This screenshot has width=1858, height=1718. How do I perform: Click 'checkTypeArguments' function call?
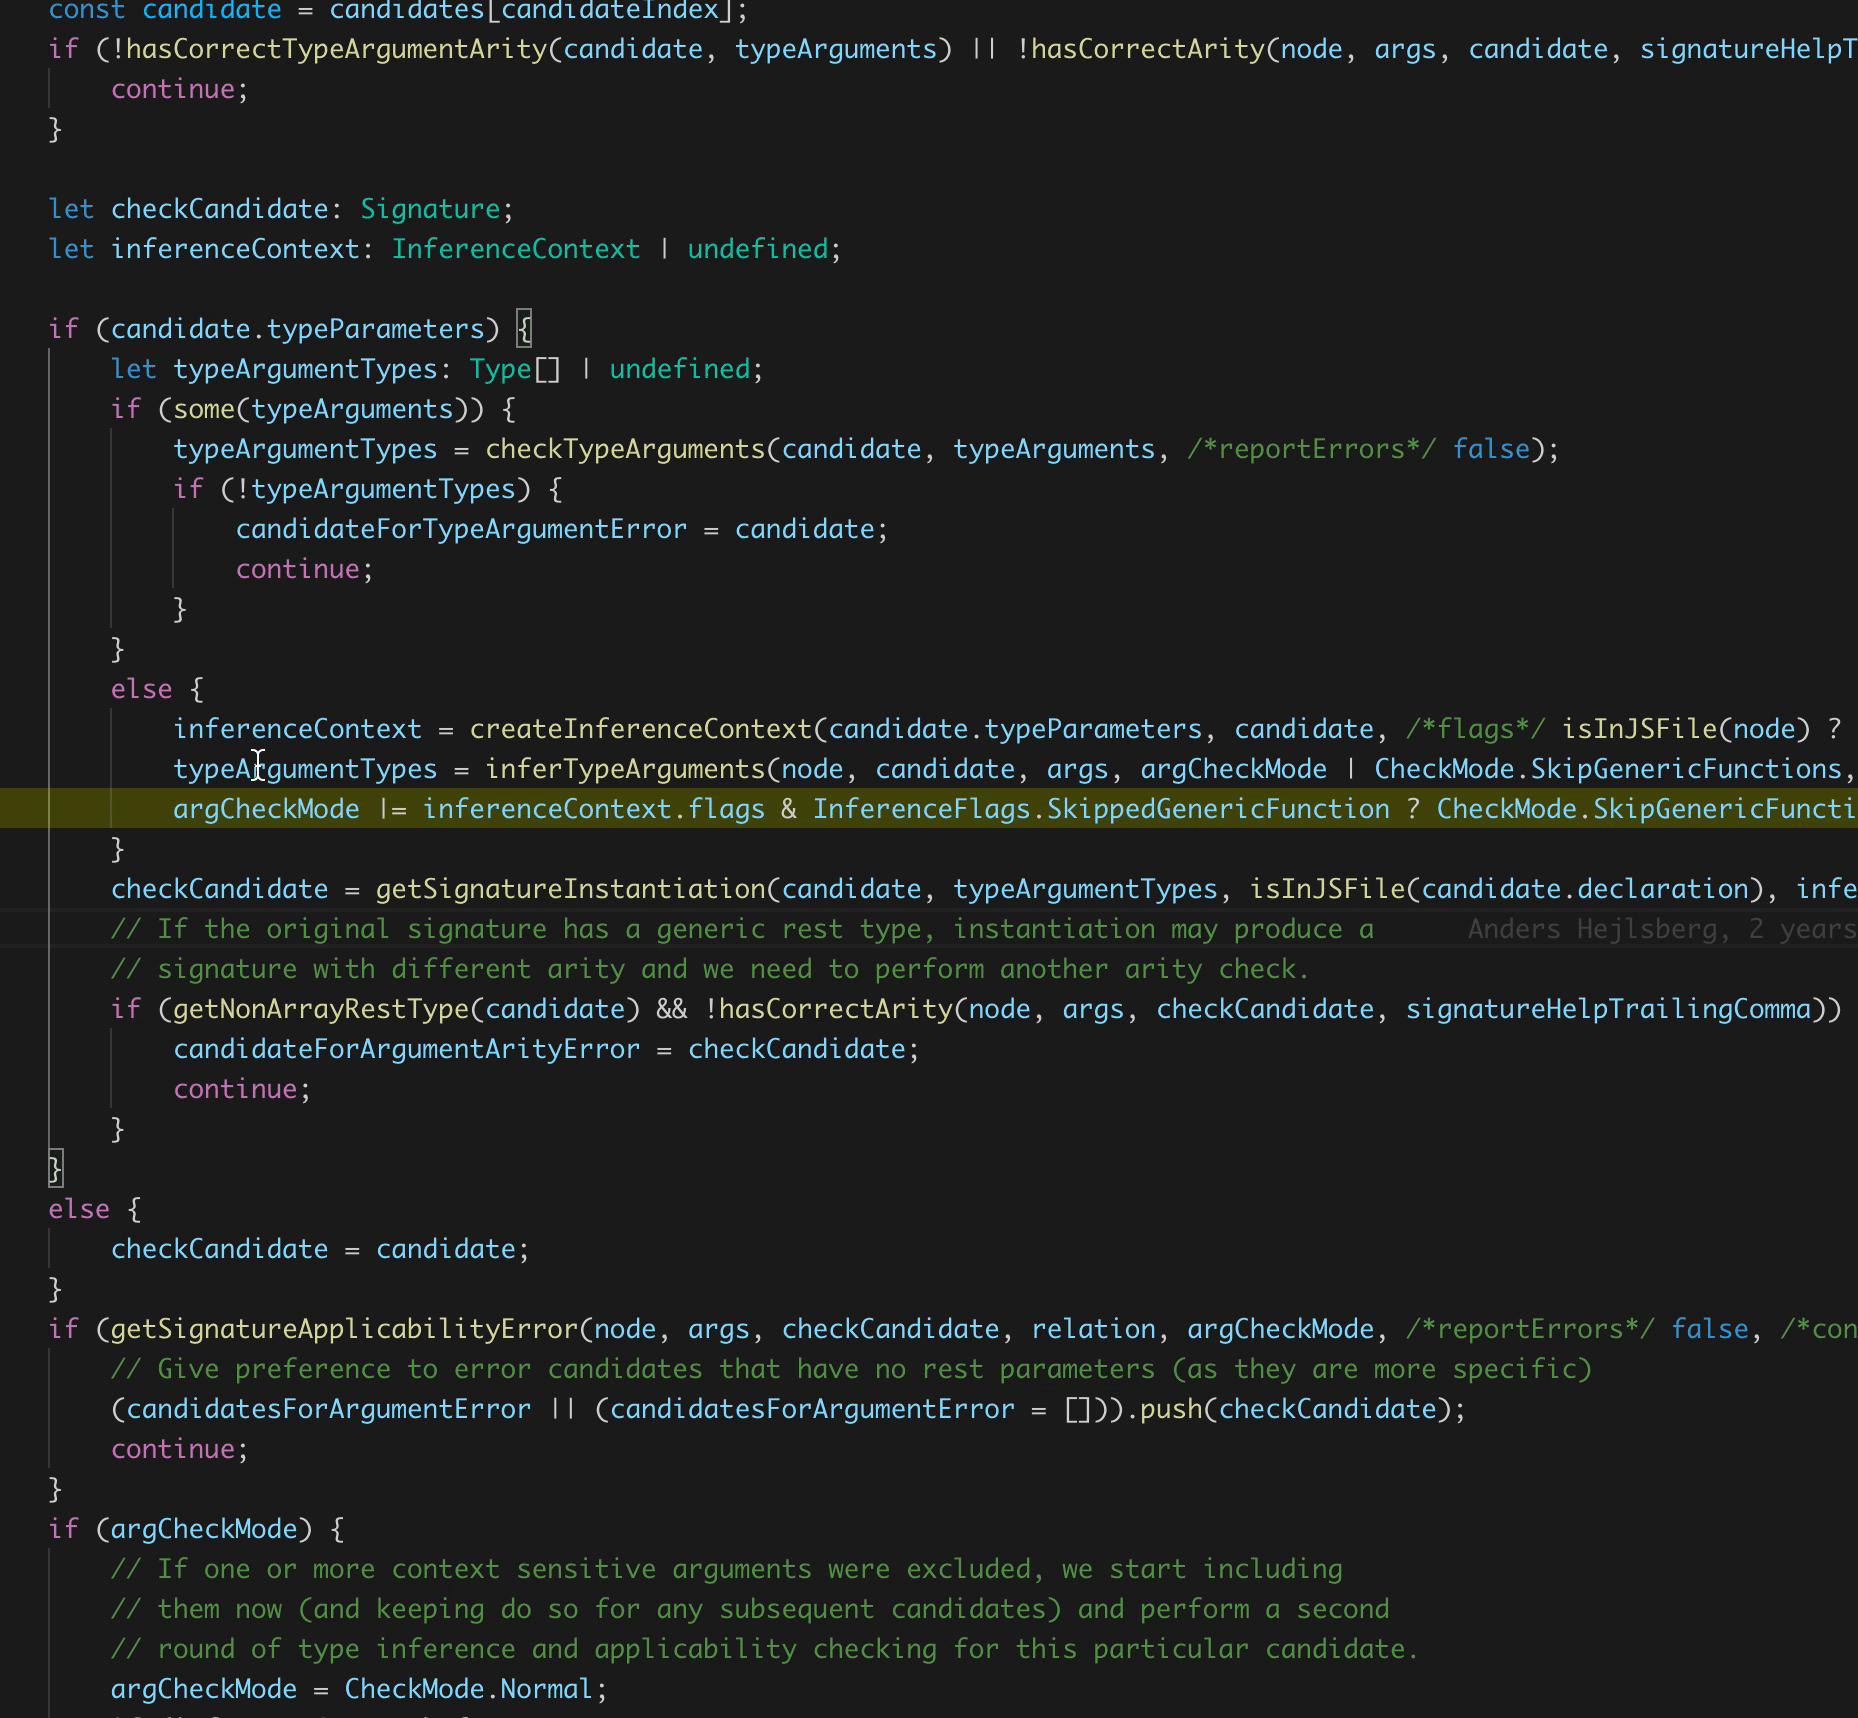[x=625, y=449]
